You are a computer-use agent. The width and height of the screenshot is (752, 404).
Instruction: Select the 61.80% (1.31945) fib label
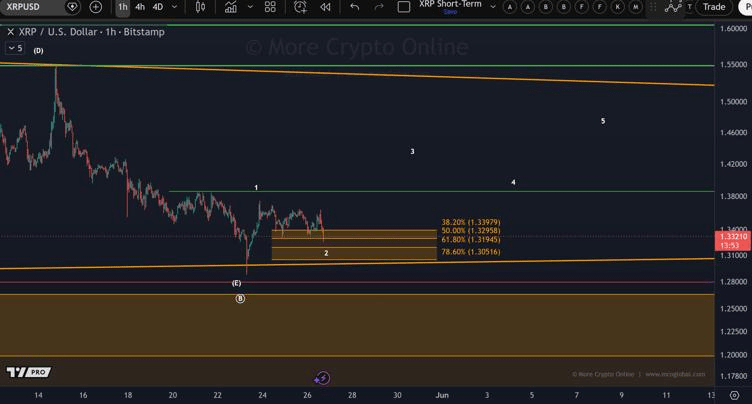[470, 239]
